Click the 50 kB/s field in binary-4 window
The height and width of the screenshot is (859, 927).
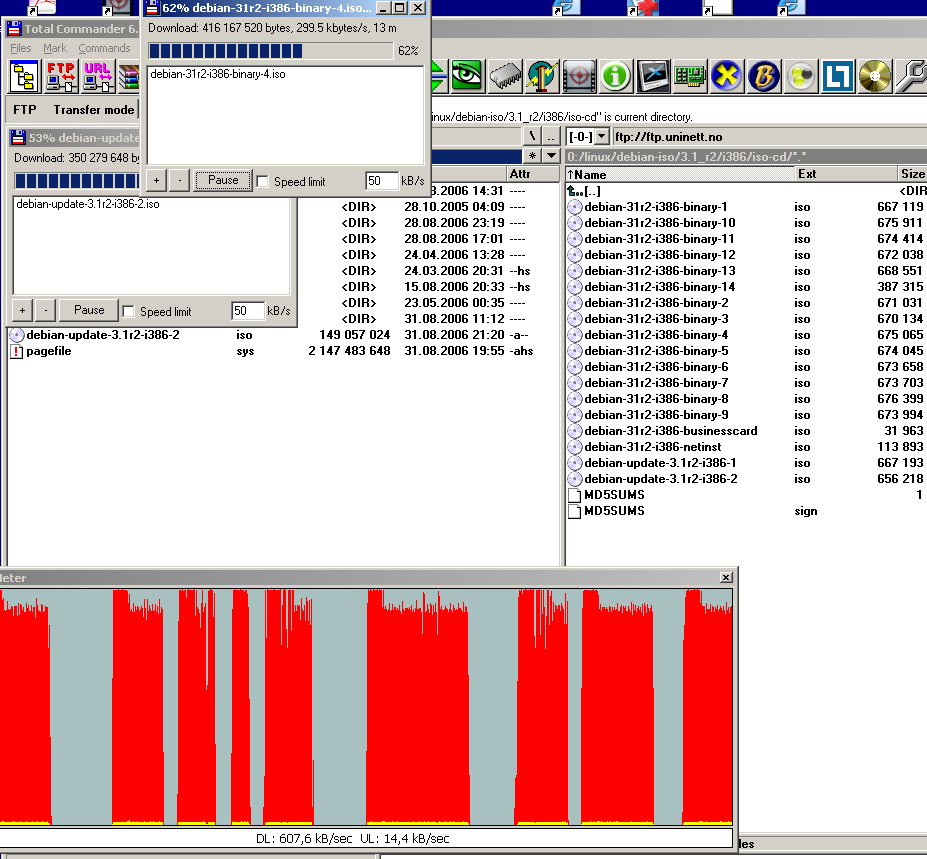coord(382,181)
